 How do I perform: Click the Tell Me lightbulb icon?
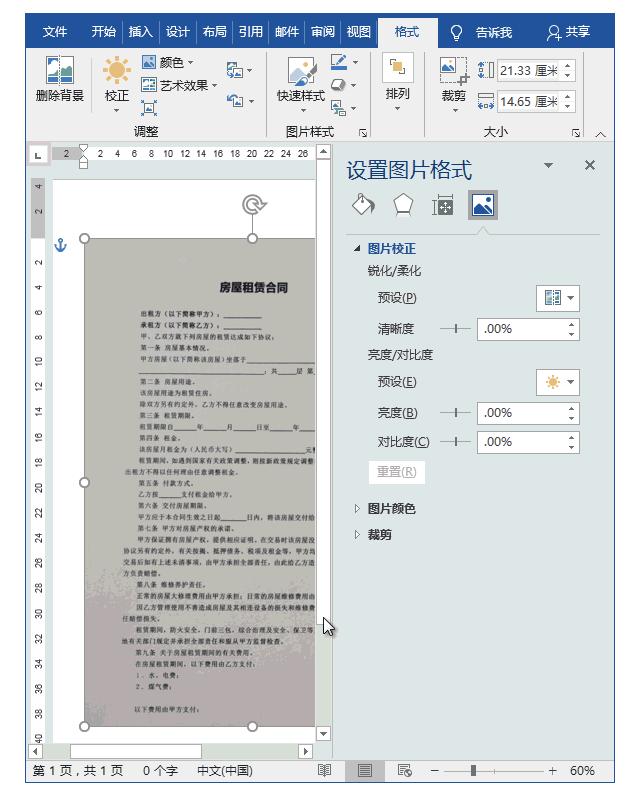457,33
